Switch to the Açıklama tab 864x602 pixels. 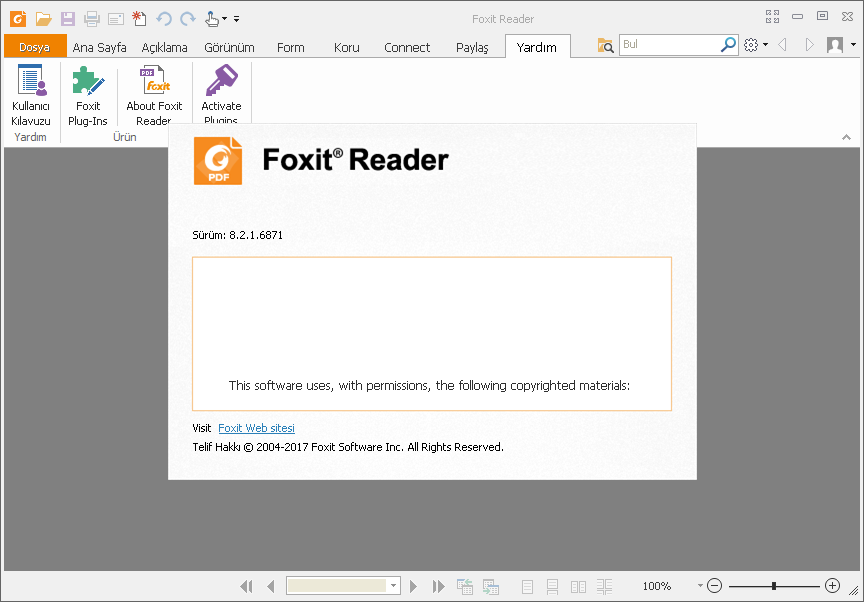(164, 47)
